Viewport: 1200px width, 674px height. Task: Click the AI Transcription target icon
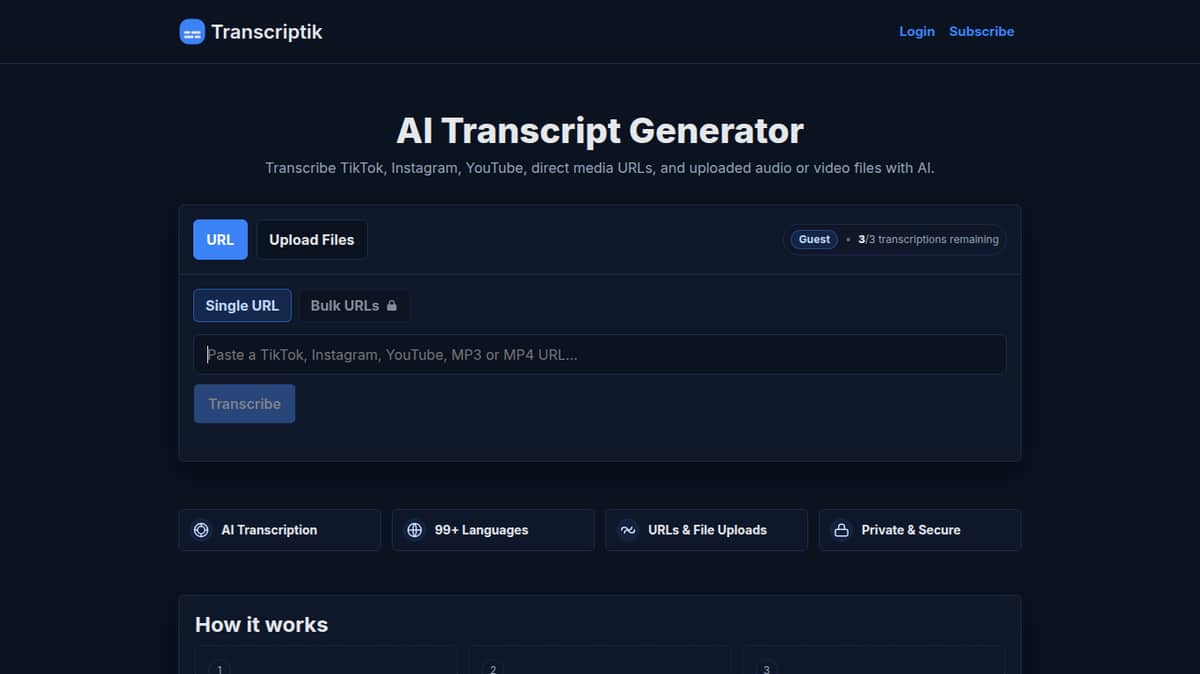(x=201, y=530)
